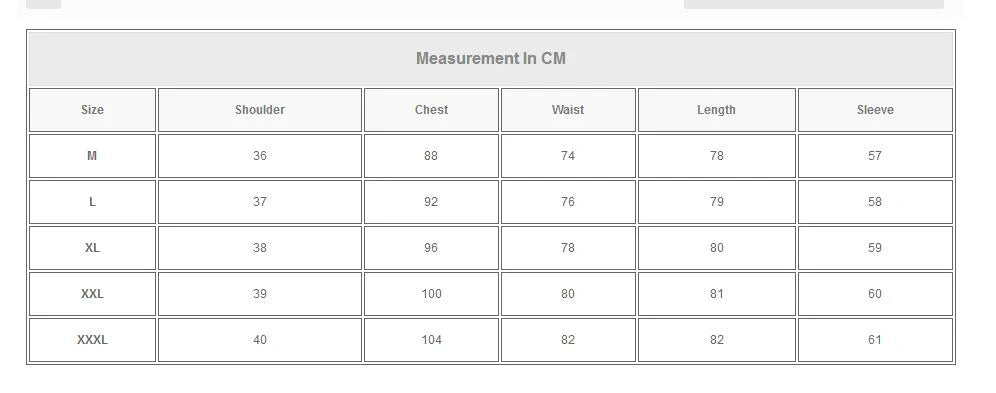Click chest value 104 in XXXL row
This screenshot has height=393, width=996.
point(431,340)
